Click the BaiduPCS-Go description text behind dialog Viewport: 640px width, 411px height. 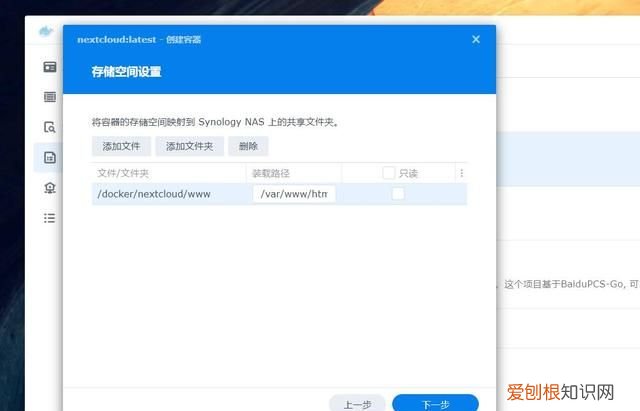pyautogui.click(x=571, y=284)
